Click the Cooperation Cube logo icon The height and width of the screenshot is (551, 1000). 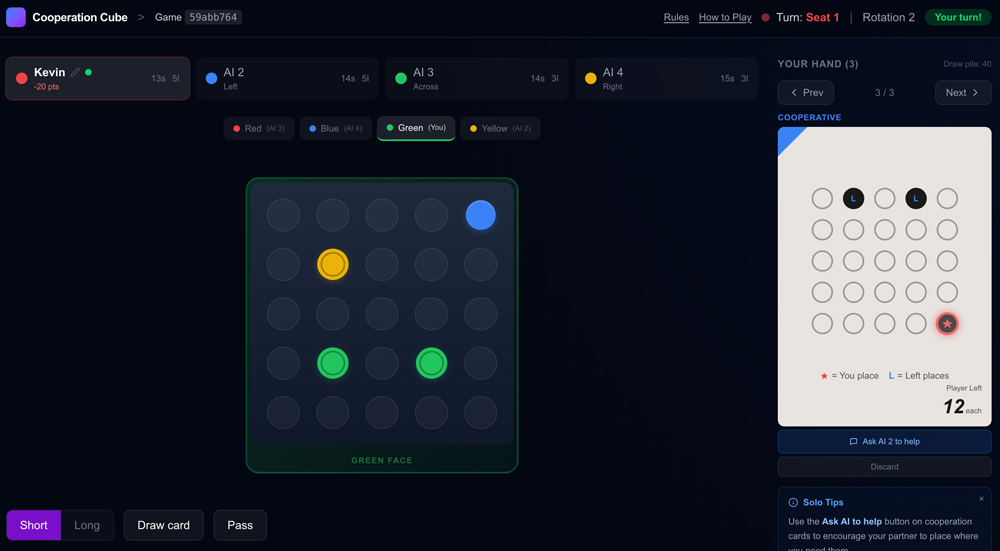16,17
